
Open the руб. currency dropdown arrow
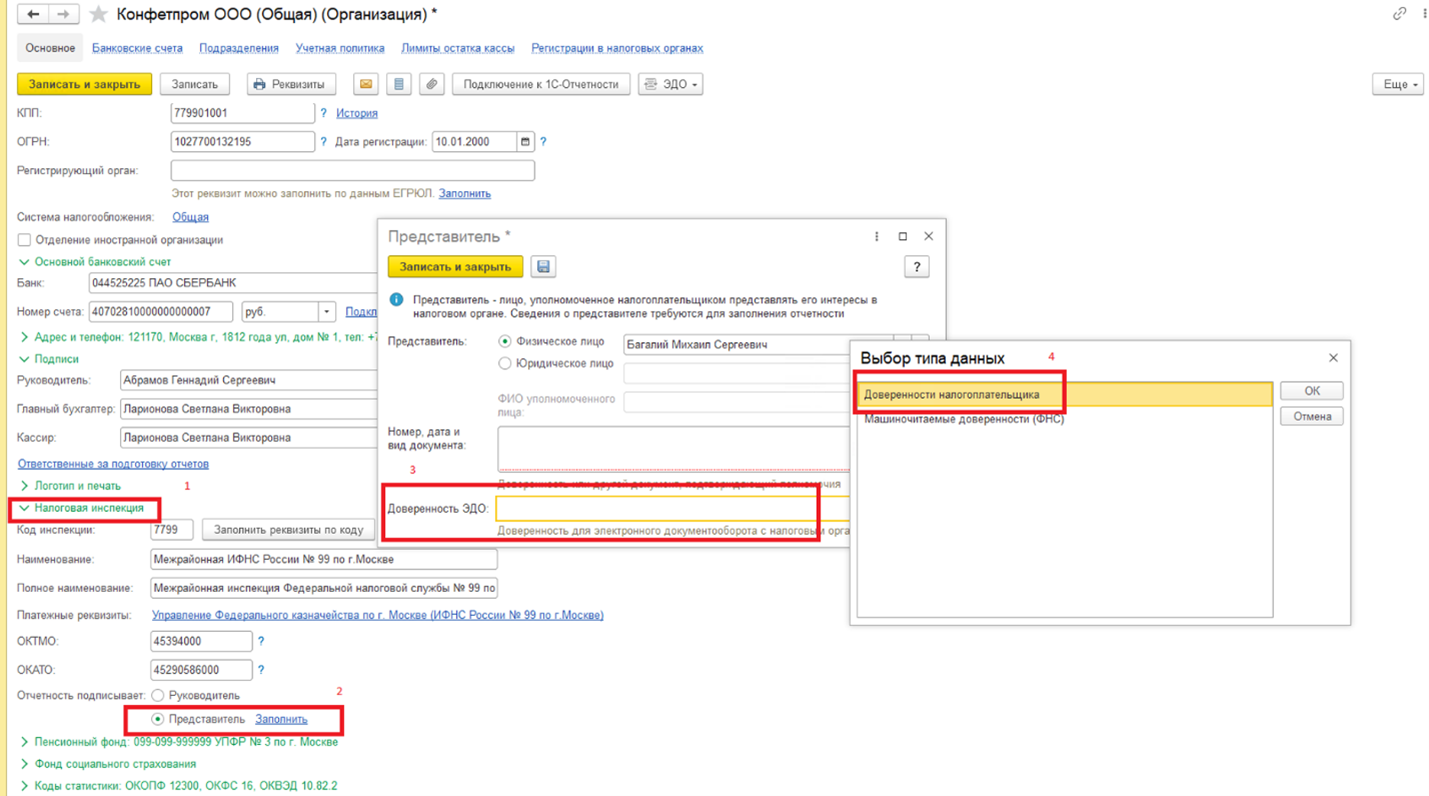point(326,312)
